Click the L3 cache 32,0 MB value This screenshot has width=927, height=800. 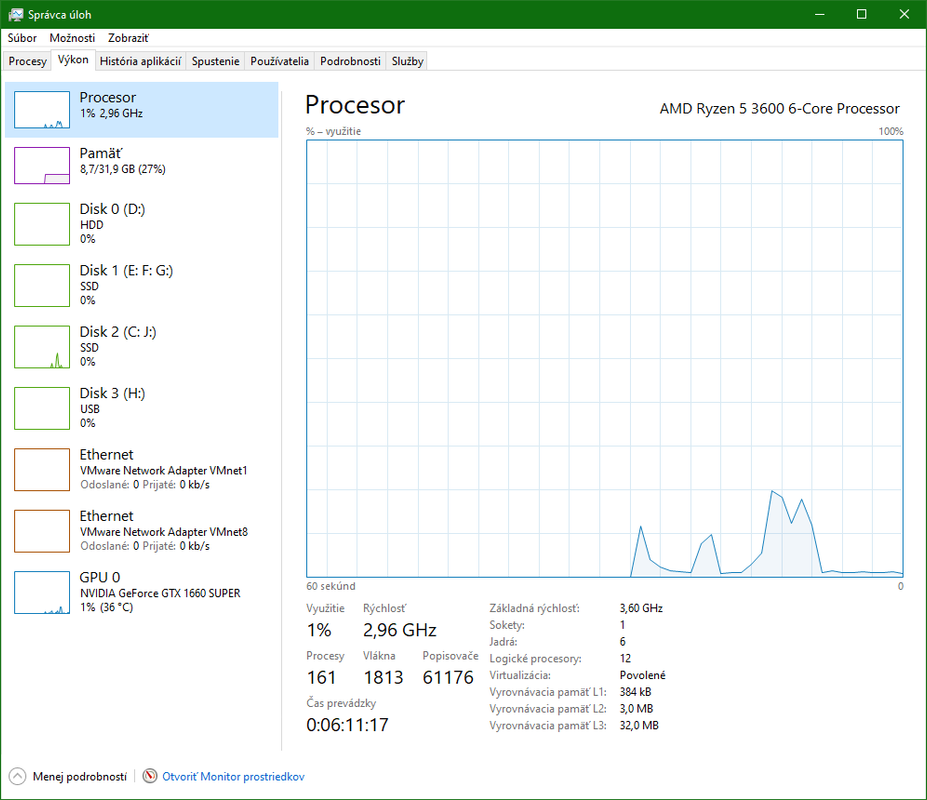click(639, 725)
